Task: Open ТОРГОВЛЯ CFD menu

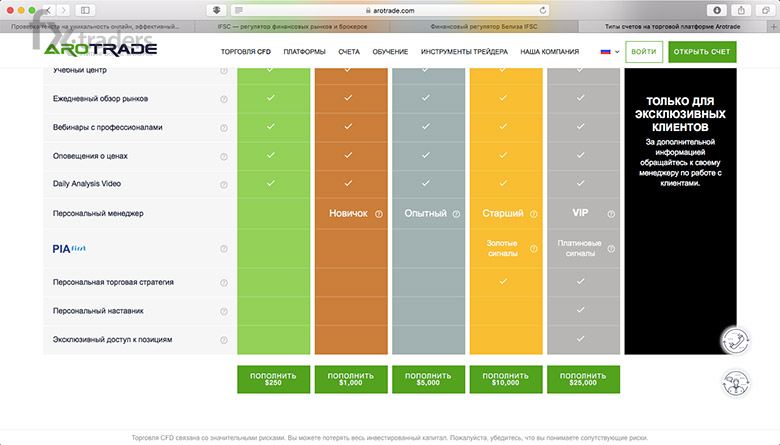Action: 246,51
